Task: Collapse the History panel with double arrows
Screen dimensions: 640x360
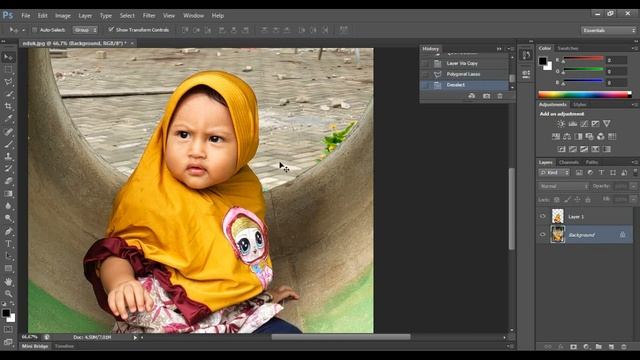Action: tap(499, 49)
